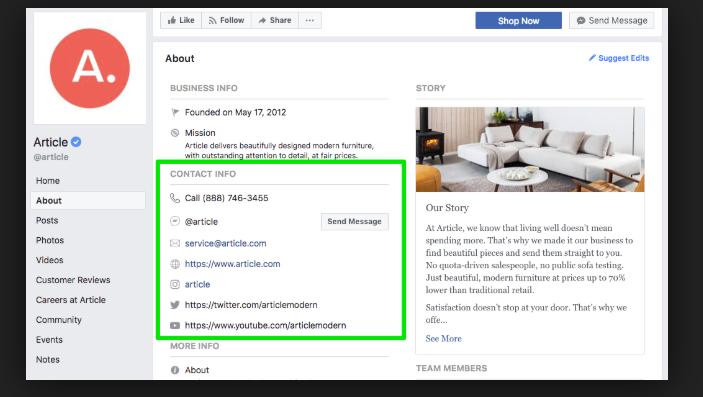703x397 pixels.
Task: Click the envelope email icon
Action: click(175, 243)
